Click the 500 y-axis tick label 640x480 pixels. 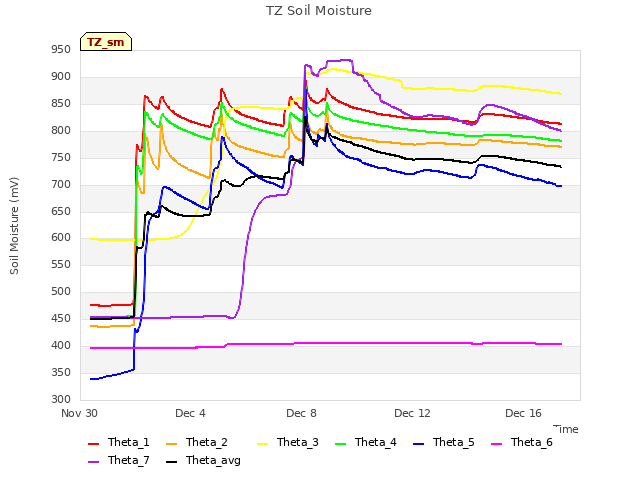[61, 291]
